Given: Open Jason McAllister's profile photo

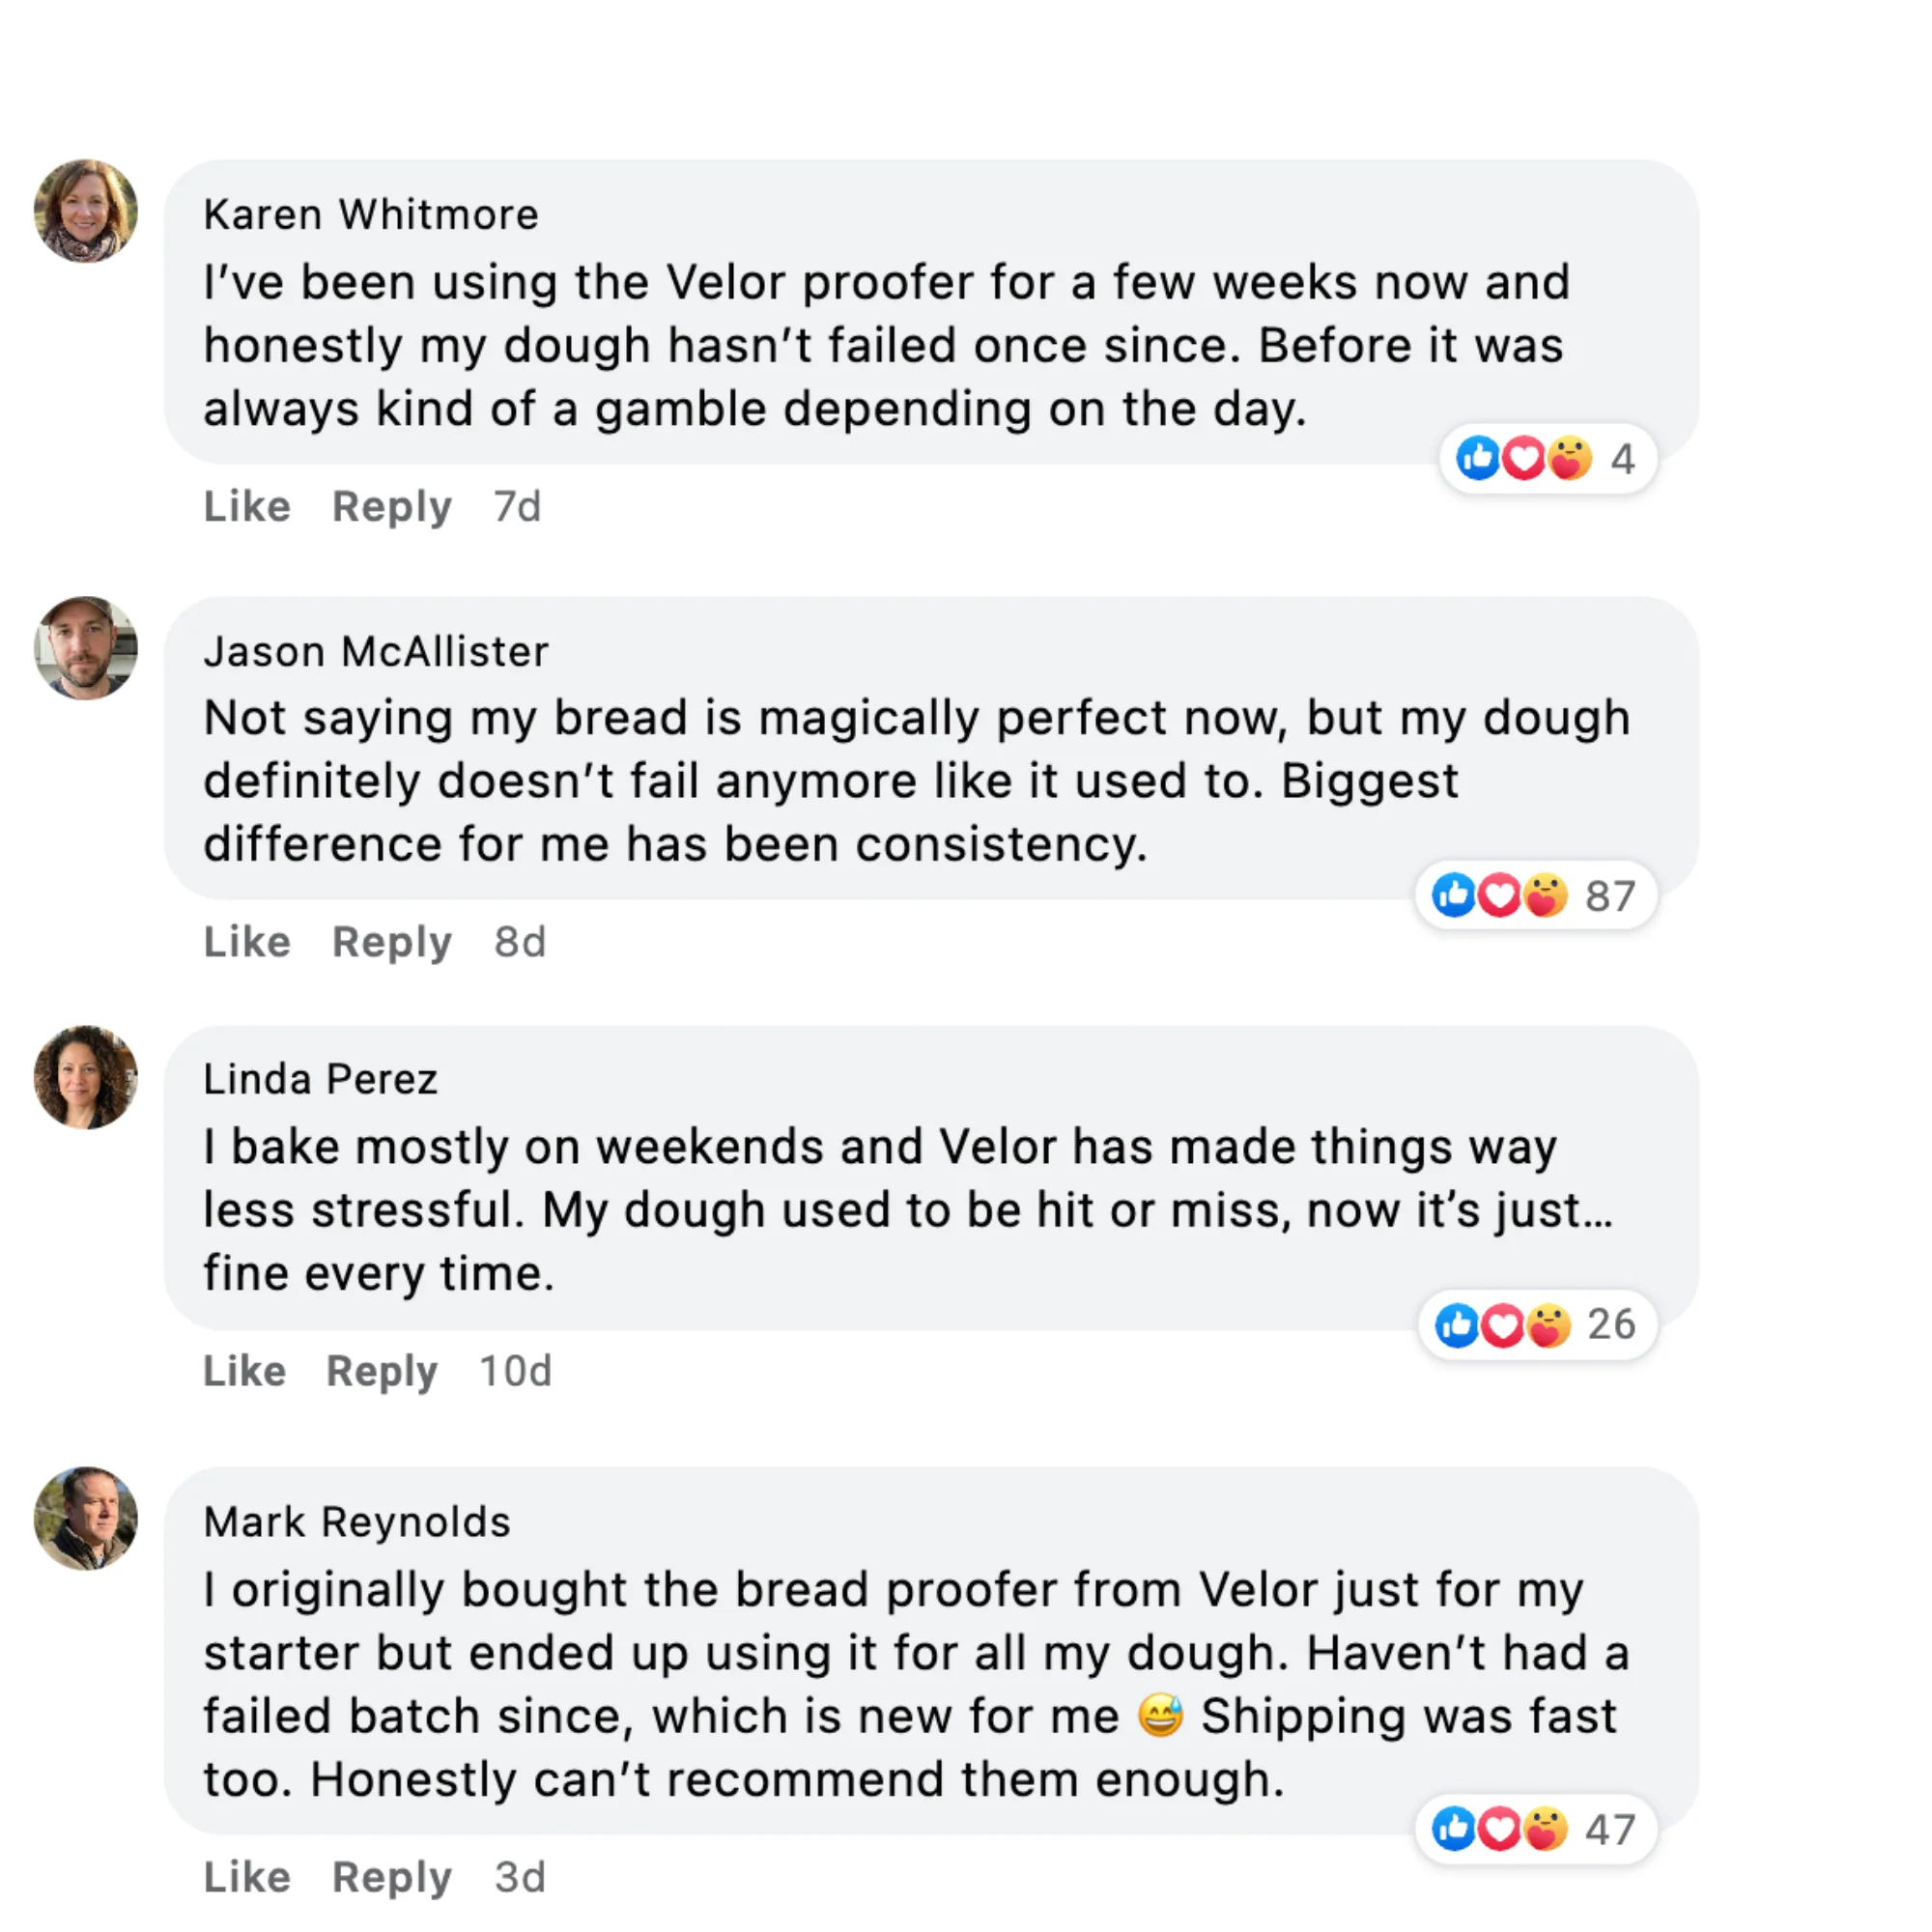Looking at the screenshot, I should [x=86, y=648].
